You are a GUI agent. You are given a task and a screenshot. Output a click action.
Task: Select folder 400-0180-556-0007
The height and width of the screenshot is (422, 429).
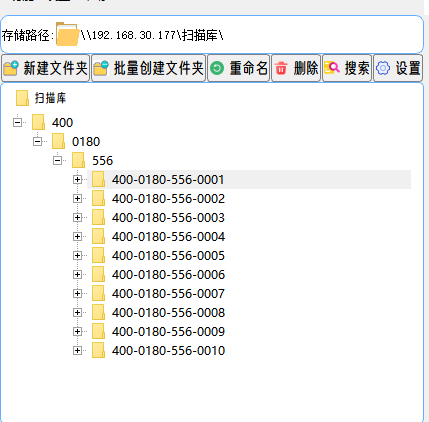click(x=168, y=294)
